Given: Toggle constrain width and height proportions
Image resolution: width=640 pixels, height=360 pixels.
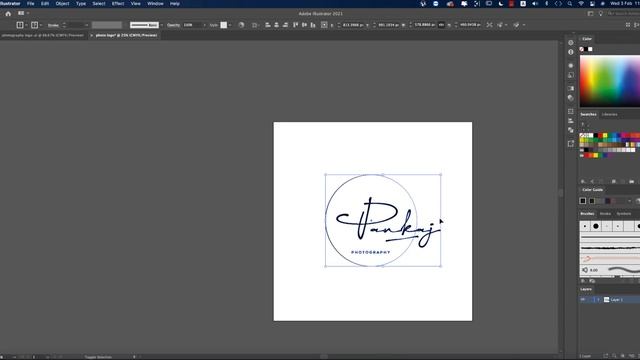Looking at the screenshot, I should coord(441,25).
